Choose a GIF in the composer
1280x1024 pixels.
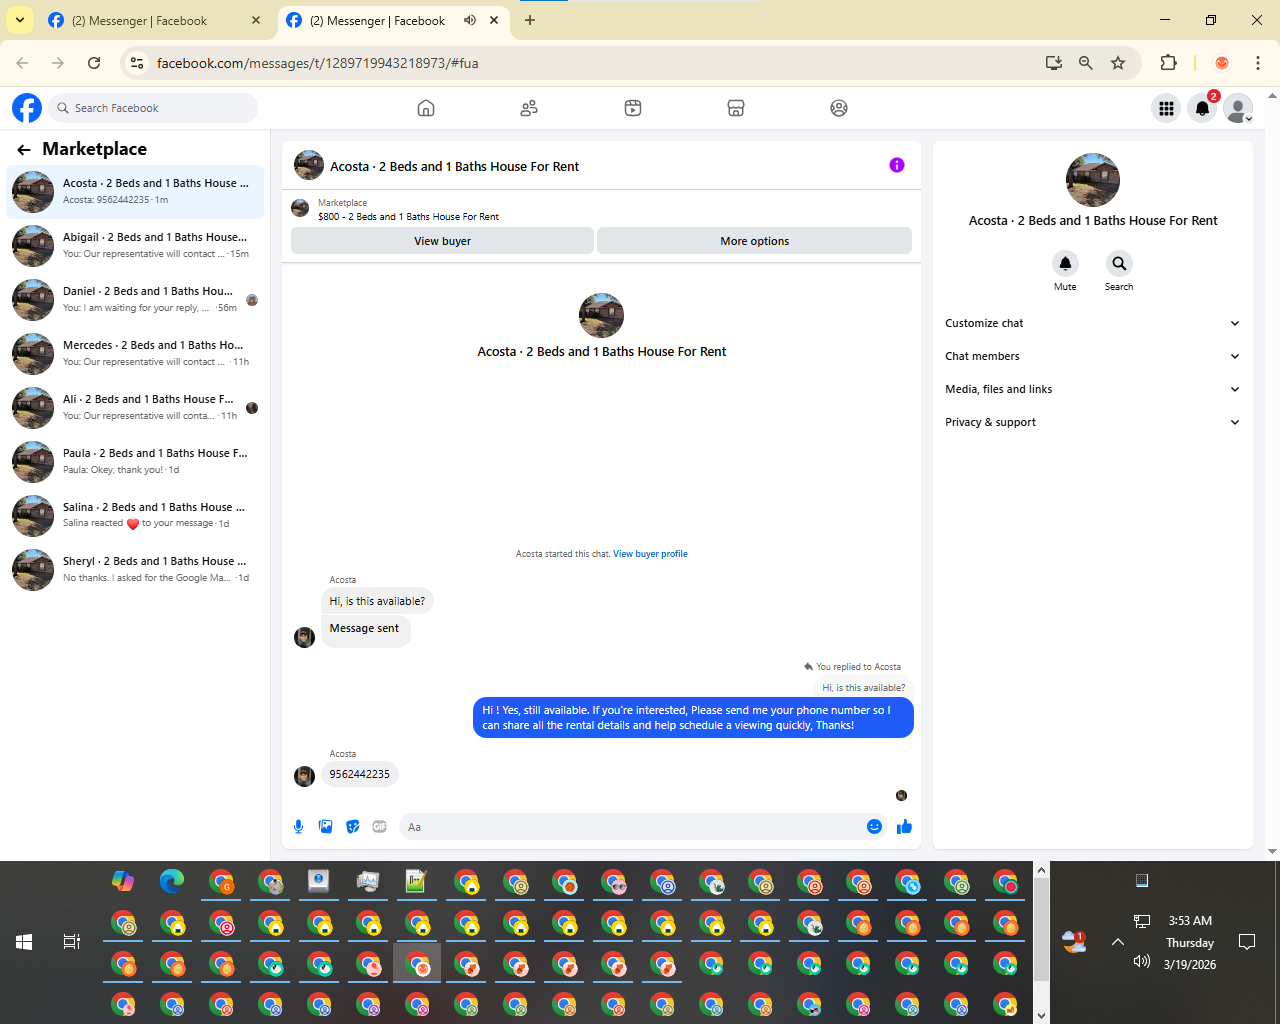click(x=379, y=826)
